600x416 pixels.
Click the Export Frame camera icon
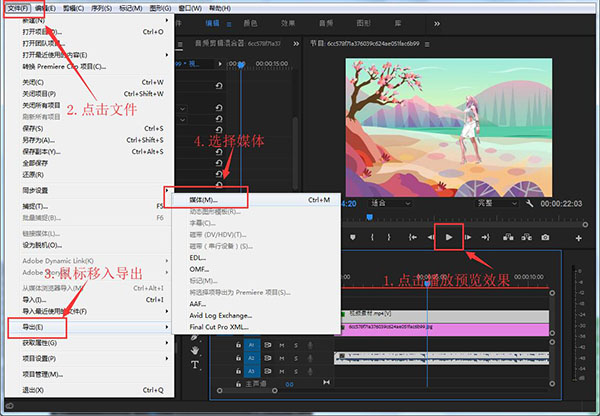(545, 237)
